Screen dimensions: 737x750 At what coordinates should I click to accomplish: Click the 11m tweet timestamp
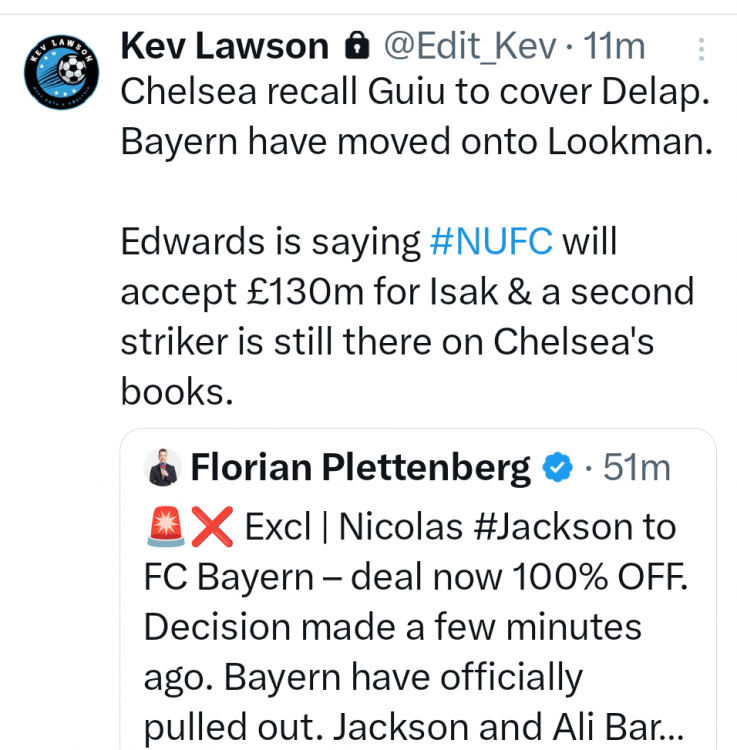point(614,45)
